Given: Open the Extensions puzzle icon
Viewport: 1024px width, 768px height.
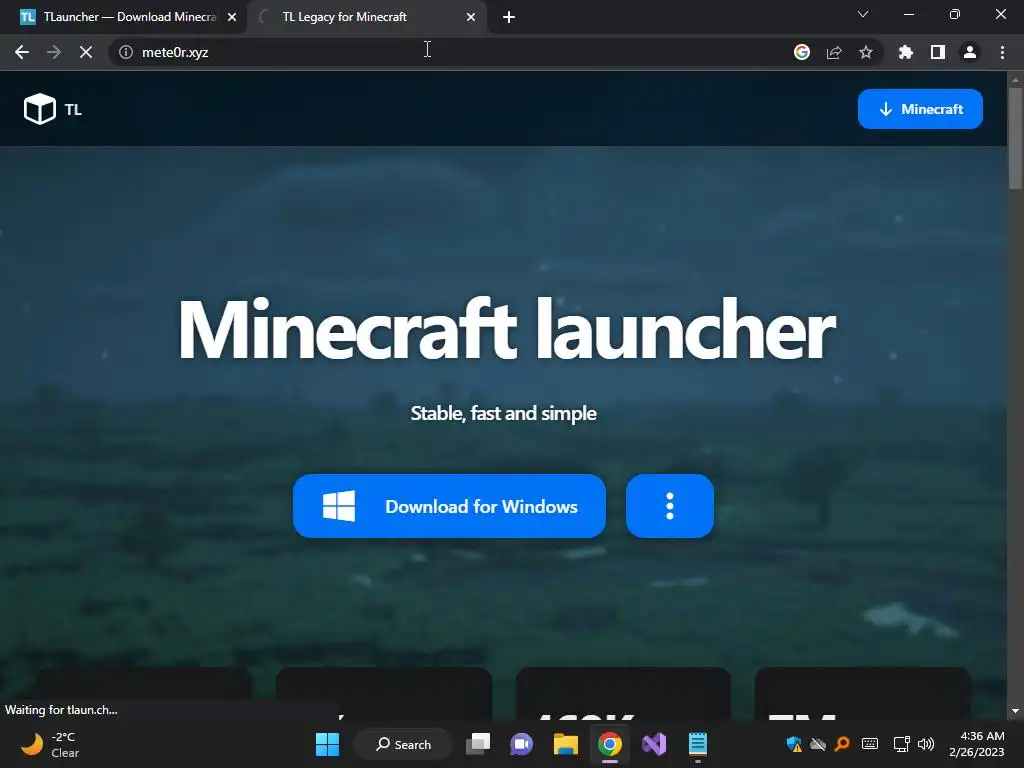Looking at the screenshot, I should 905,52.
